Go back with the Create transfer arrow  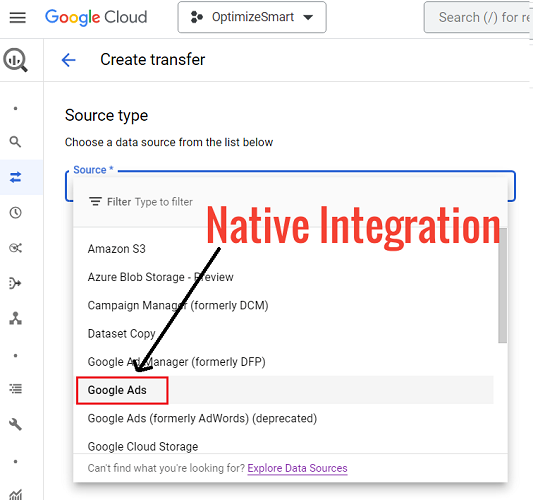pyautogui.click(x=68, y=60)
